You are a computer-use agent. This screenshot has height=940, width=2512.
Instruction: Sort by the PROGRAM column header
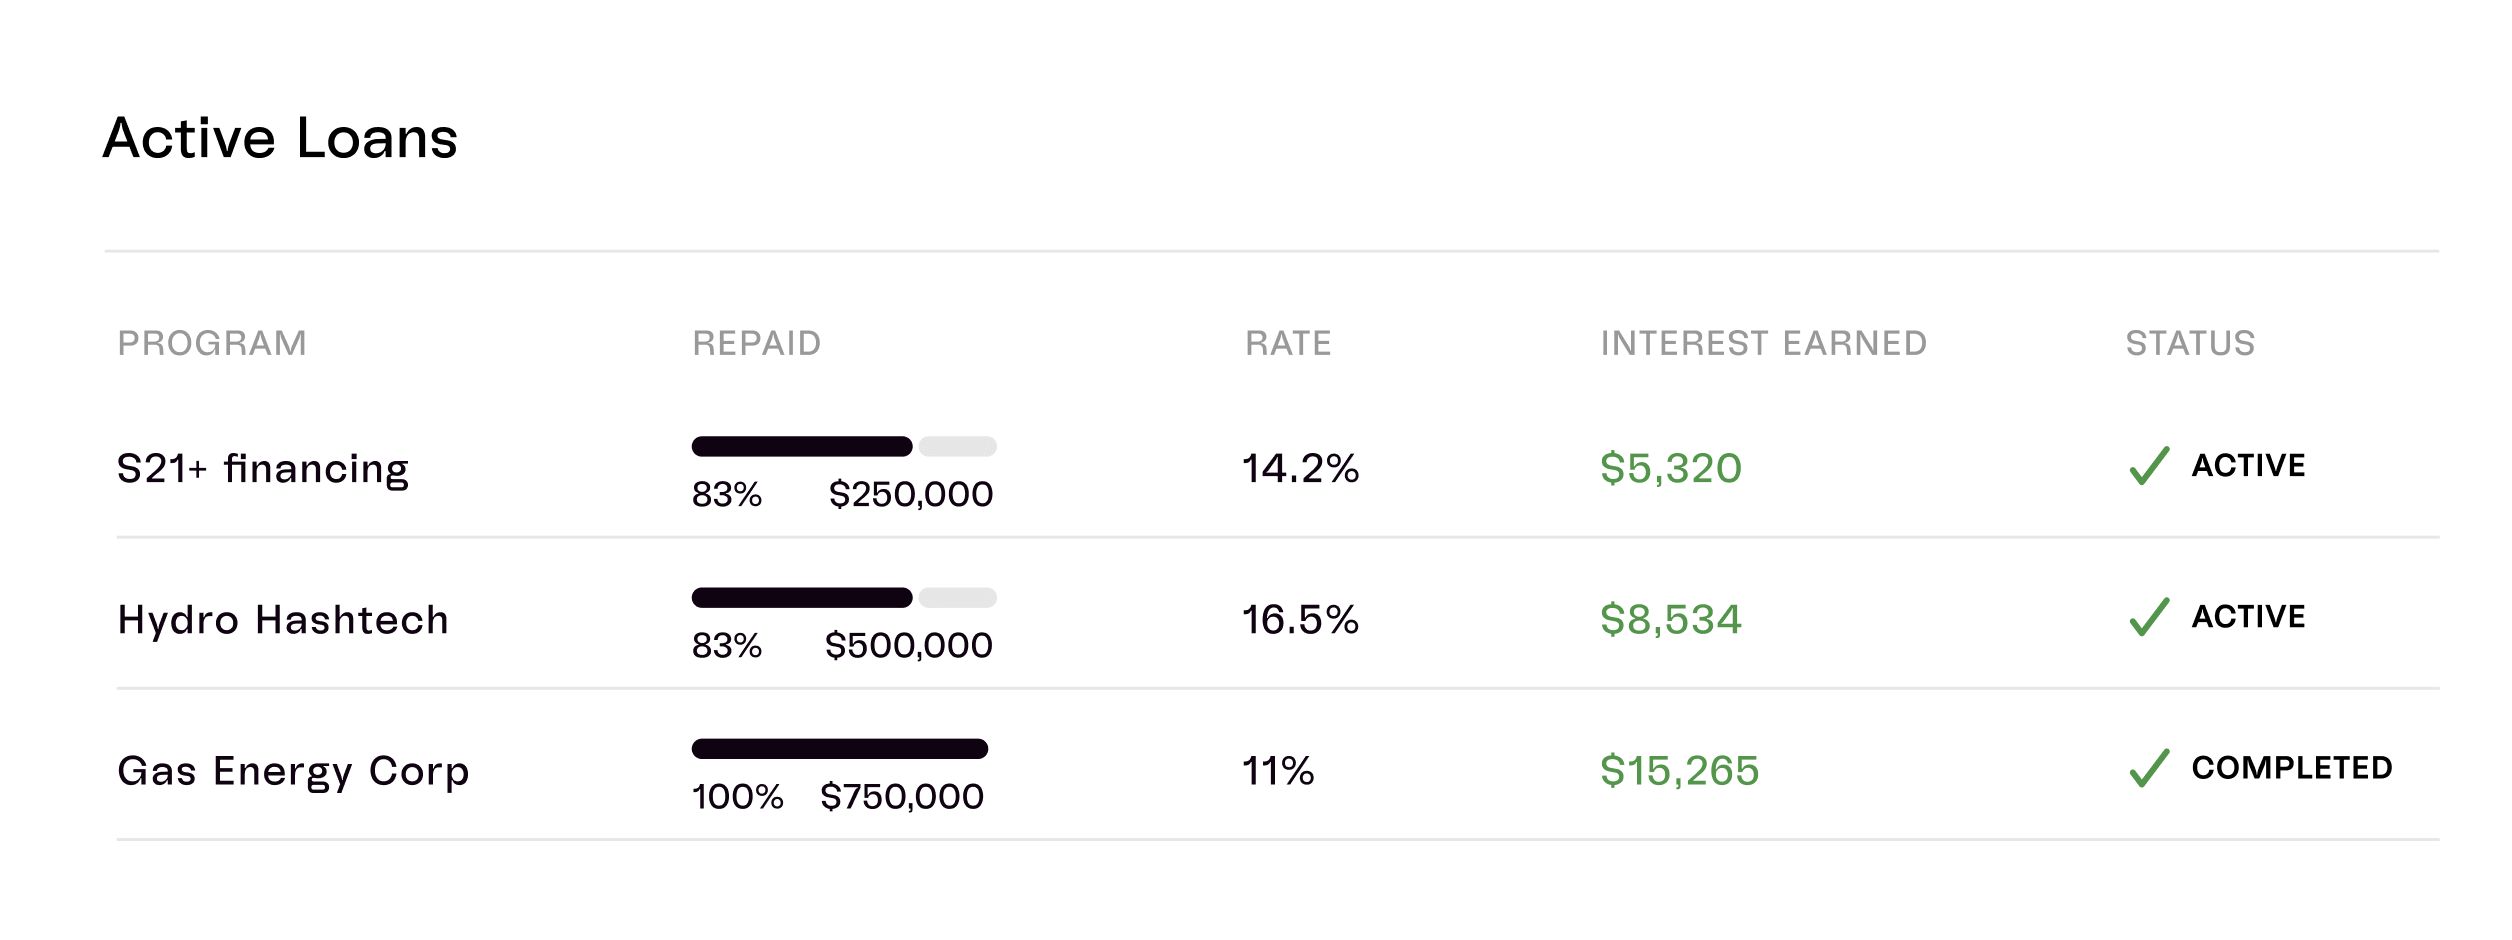coord(212,343)
